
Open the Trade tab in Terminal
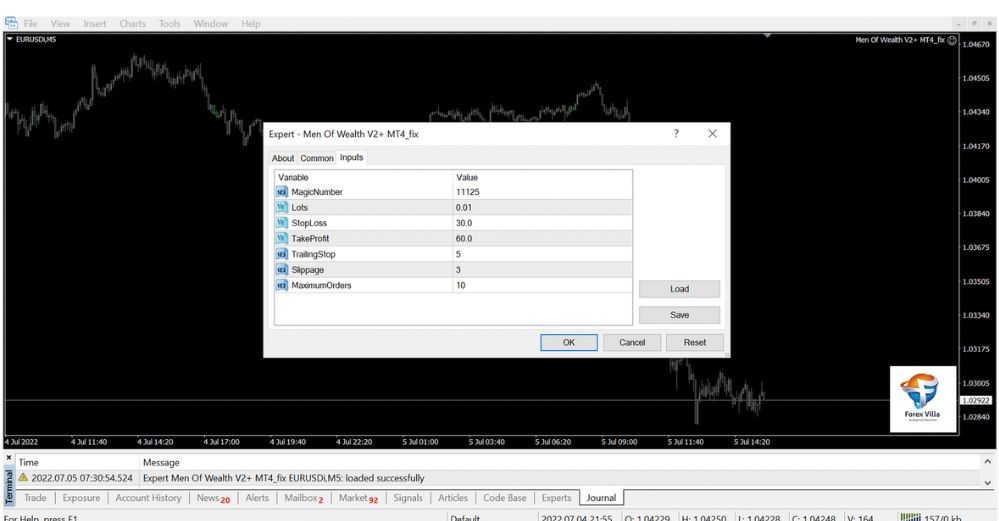click(x=35, y=498)
